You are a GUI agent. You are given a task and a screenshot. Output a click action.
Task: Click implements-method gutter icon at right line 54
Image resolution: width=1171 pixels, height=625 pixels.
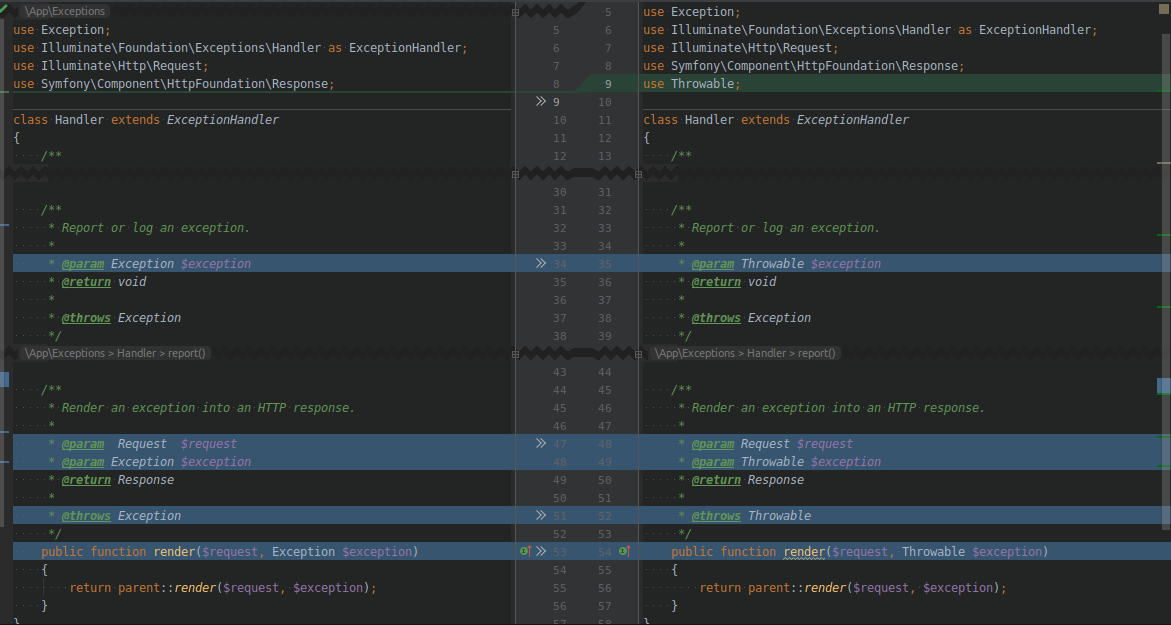625,551
